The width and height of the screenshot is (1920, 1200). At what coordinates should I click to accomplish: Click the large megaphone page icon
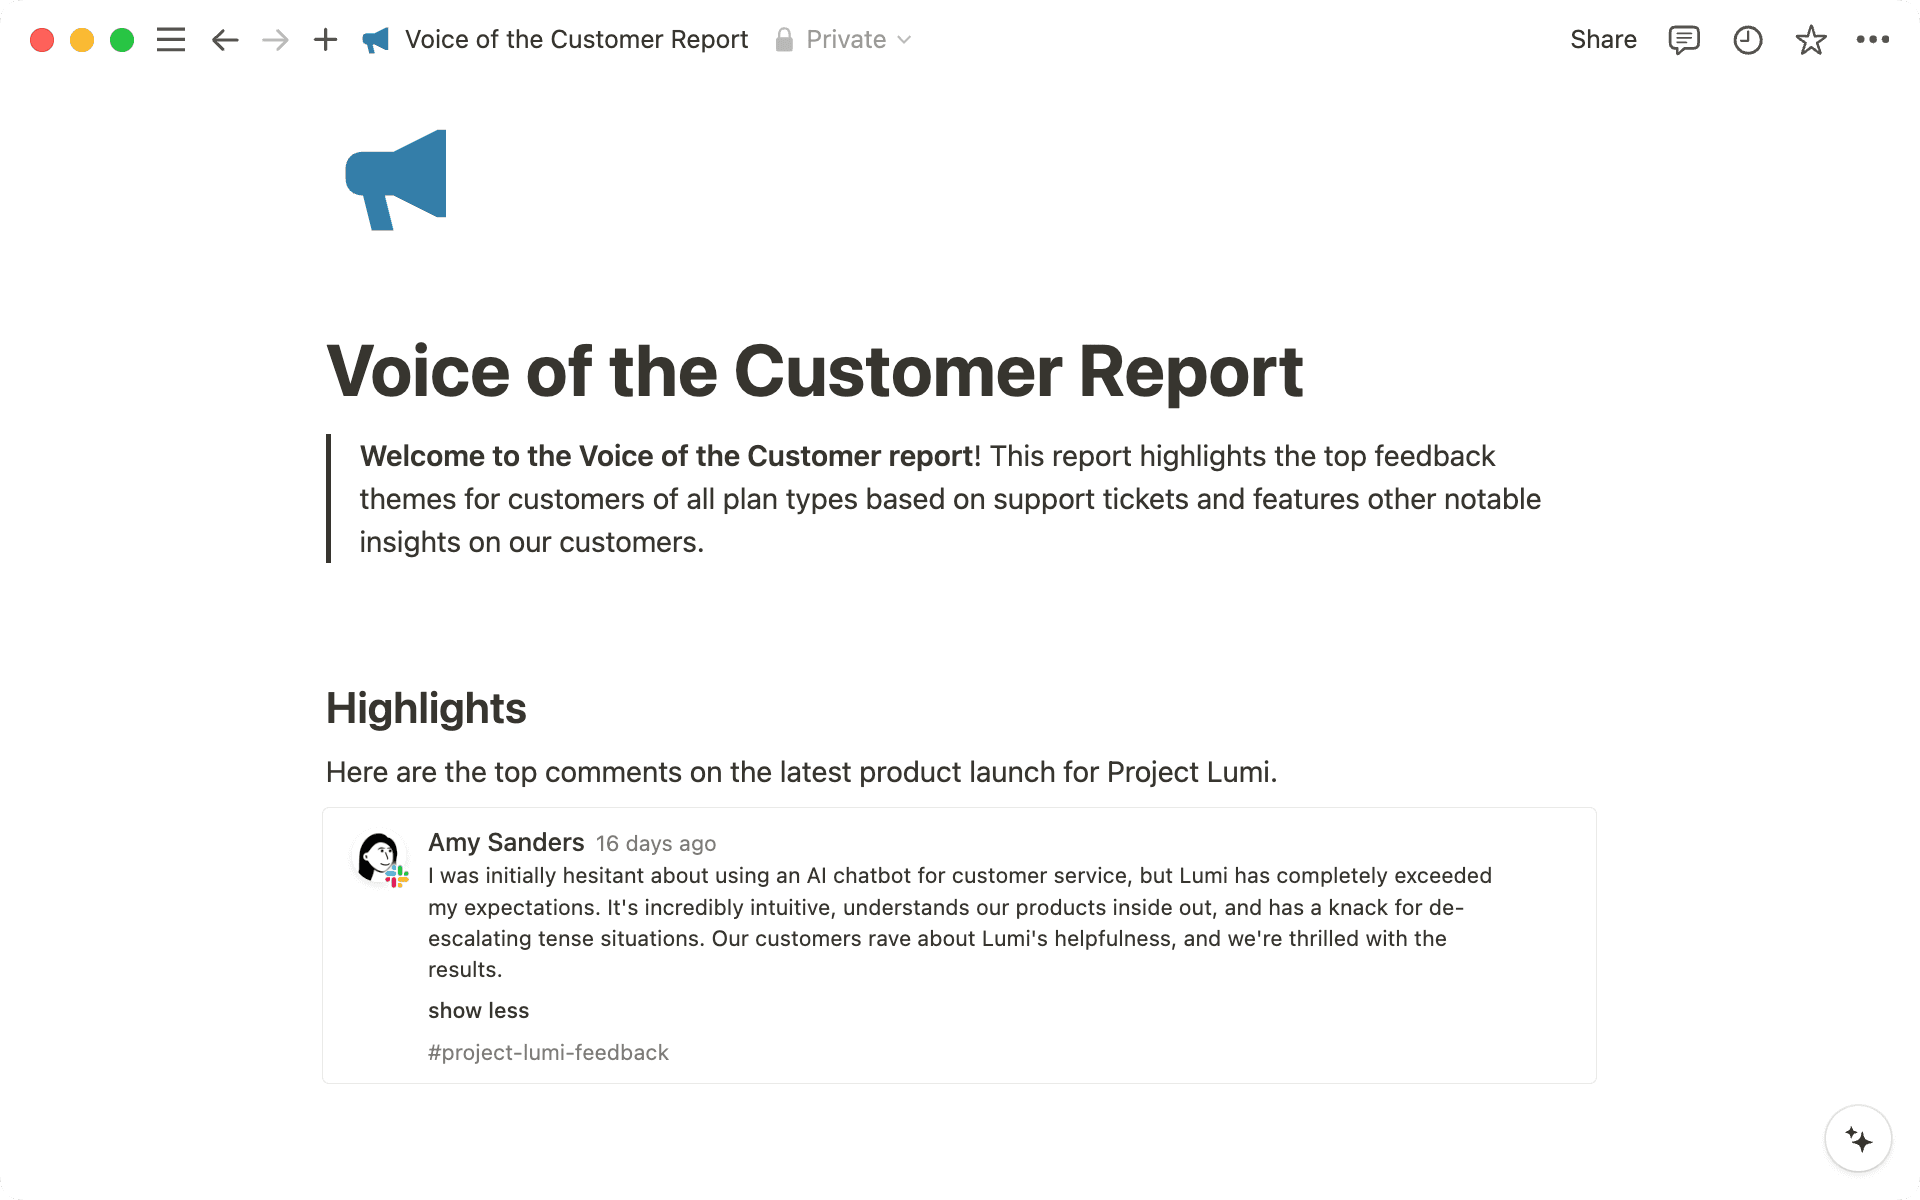click(x=397, y=180)
